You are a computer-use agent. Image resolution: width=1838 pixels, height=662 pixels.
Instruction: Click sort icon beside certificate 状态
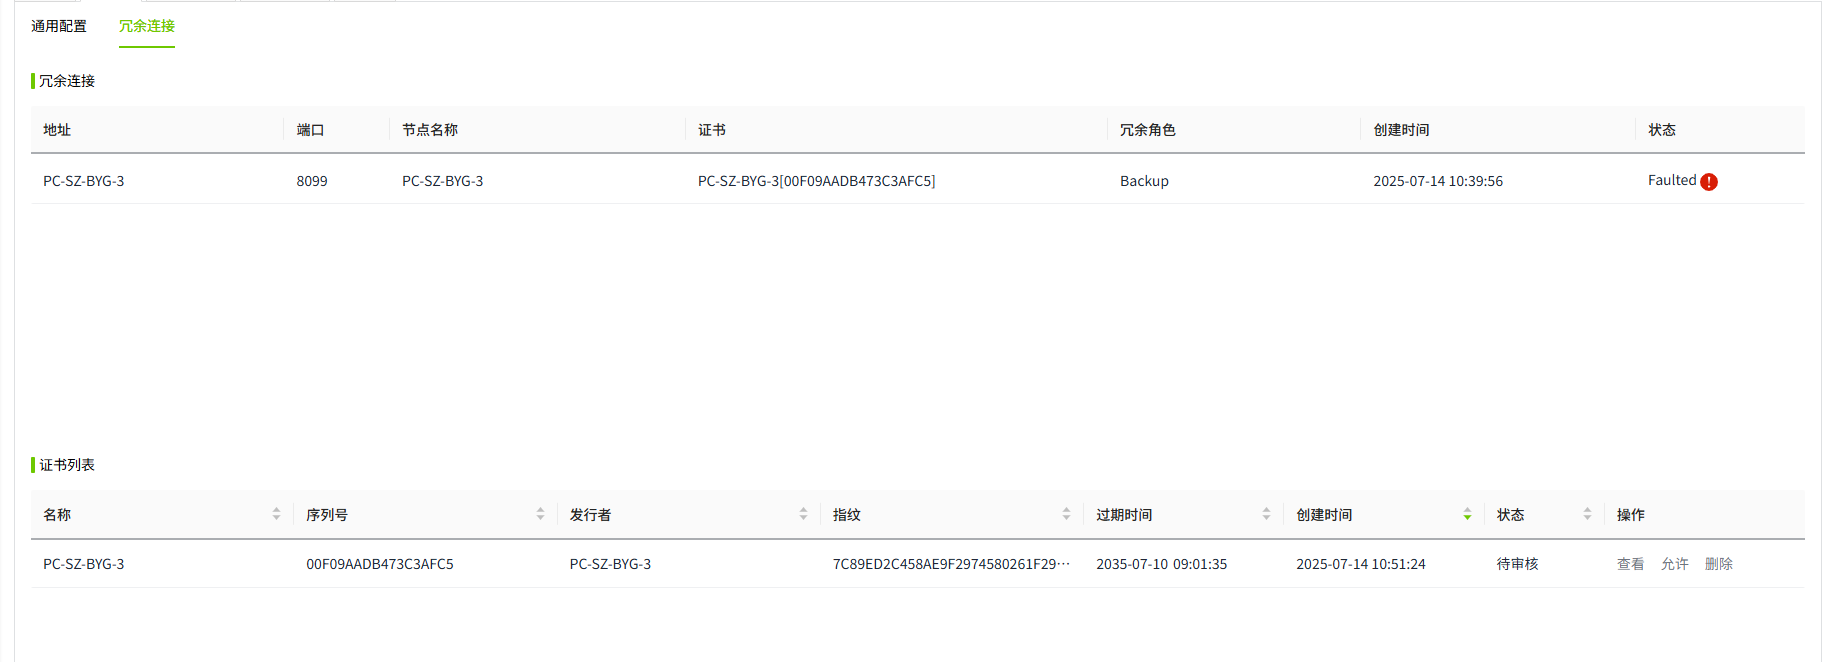pyautogui.click(x=1587, y=514)
